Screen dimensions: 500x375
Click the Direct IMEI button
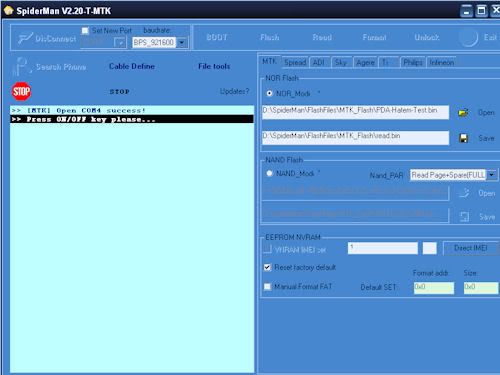pos(471,248)
